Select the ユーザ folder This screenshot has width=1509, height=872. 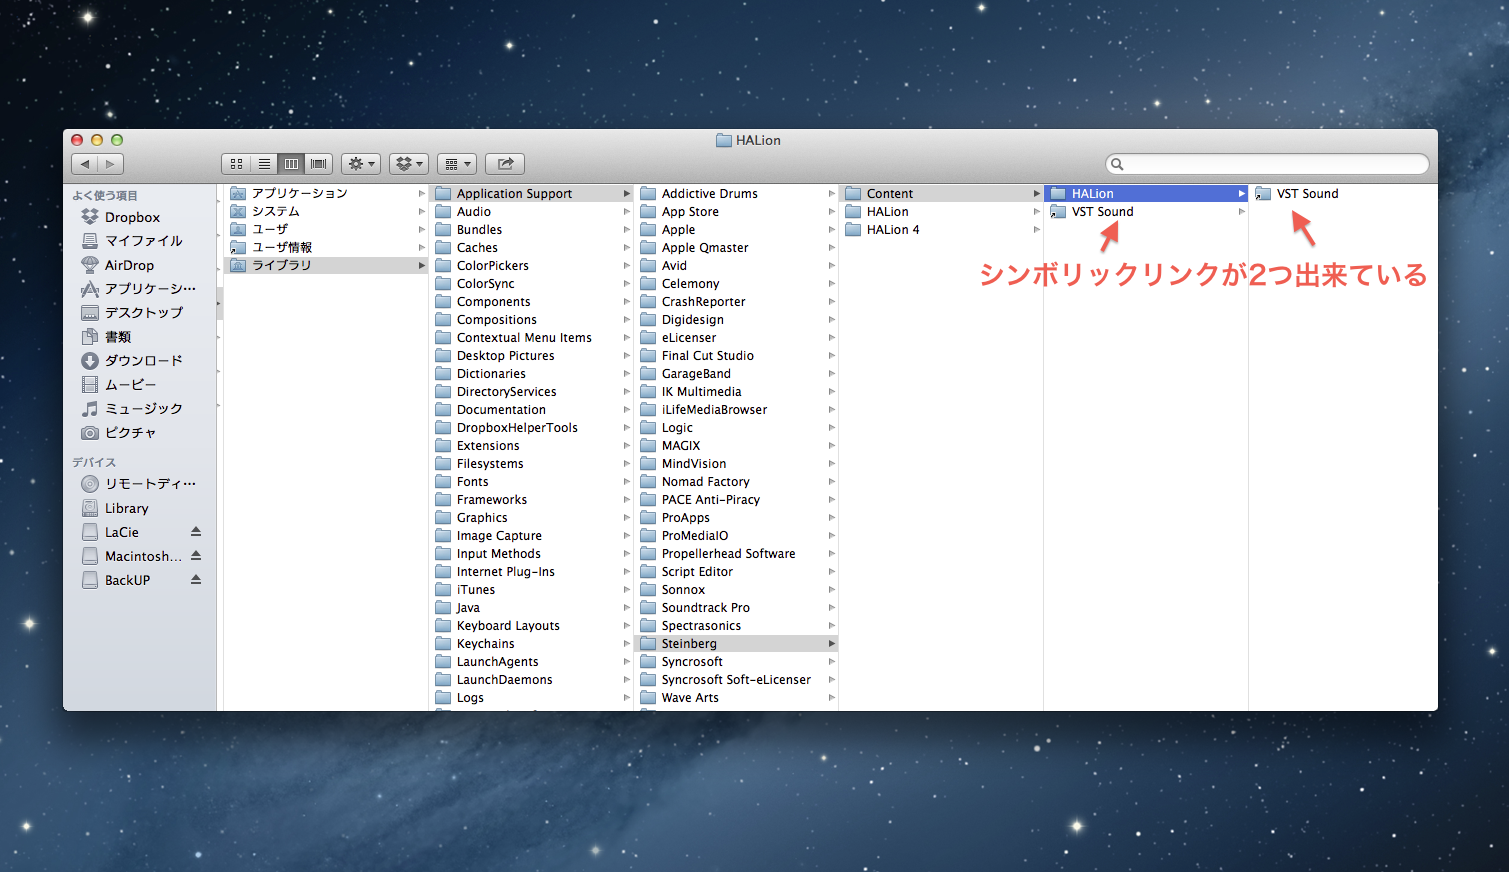point(326,229)
